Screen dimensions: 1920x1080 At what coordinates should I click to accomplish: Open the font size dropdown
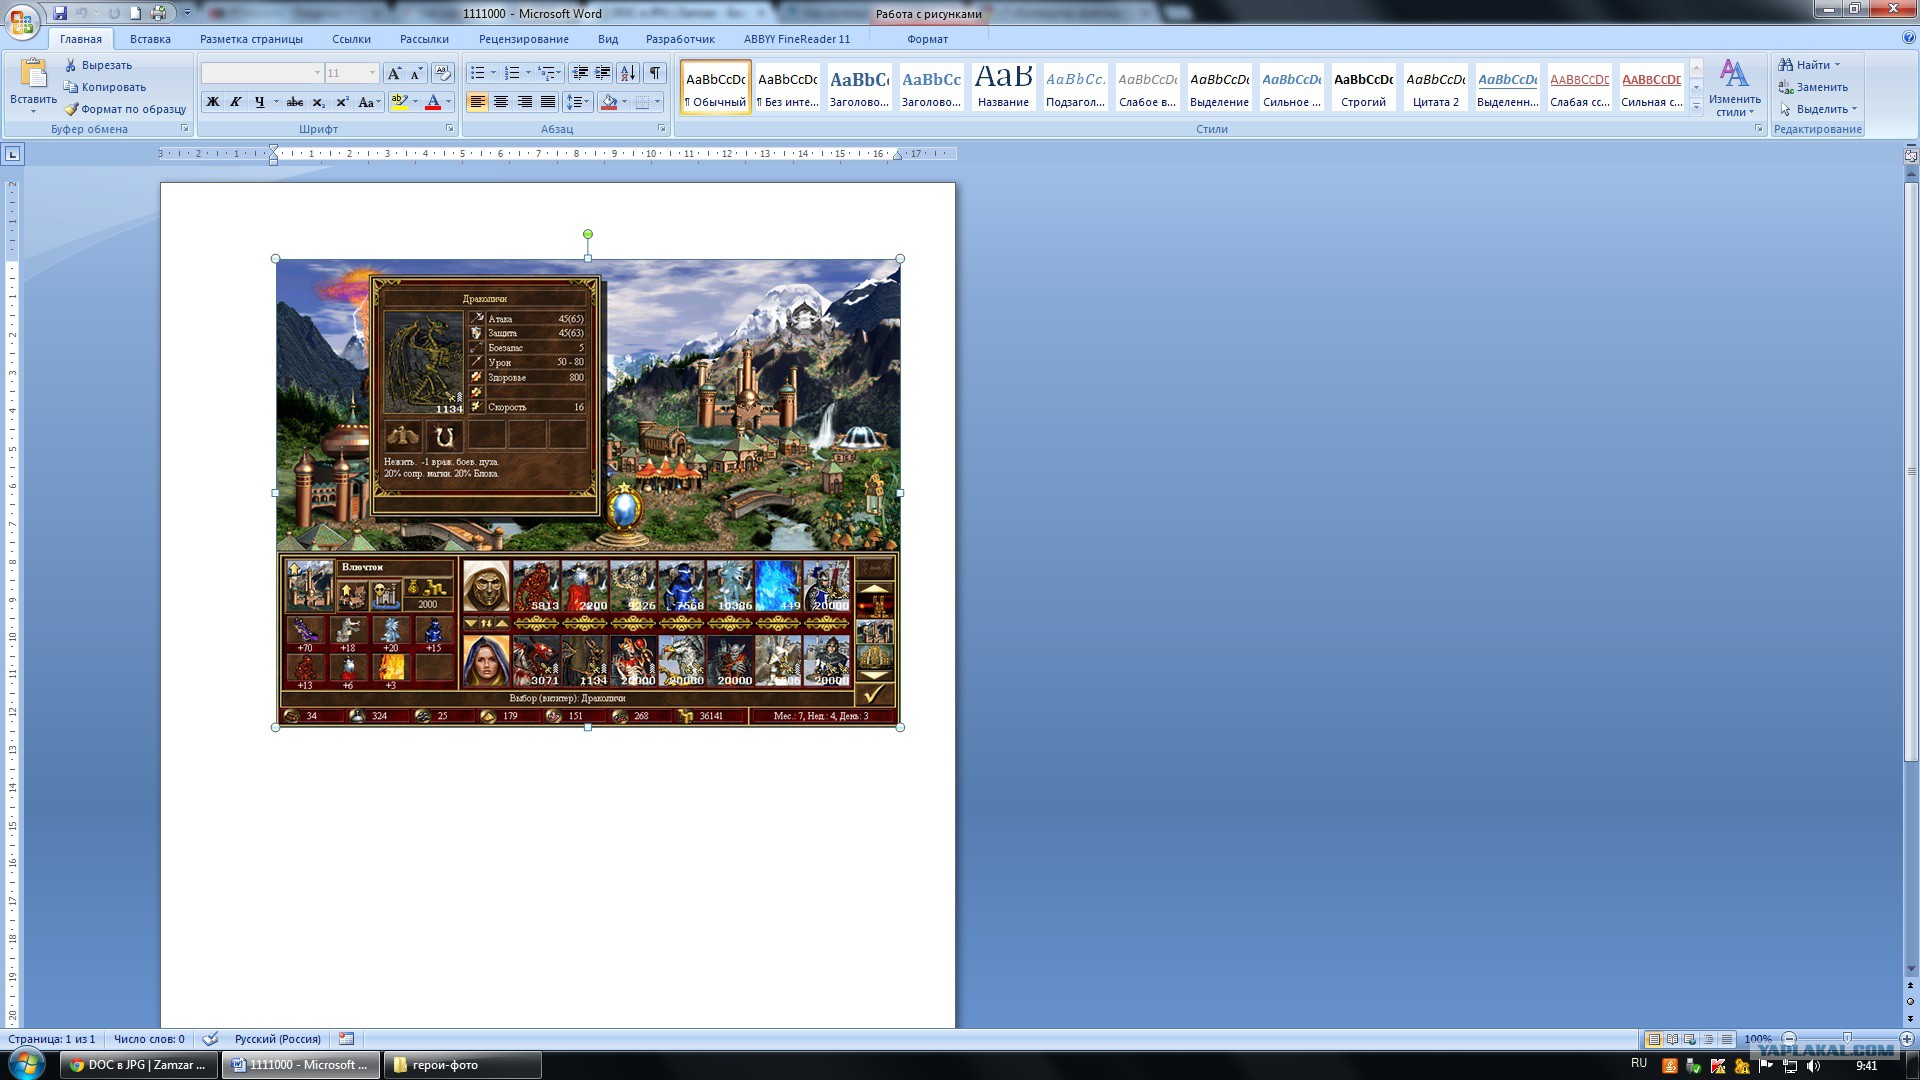372,73
